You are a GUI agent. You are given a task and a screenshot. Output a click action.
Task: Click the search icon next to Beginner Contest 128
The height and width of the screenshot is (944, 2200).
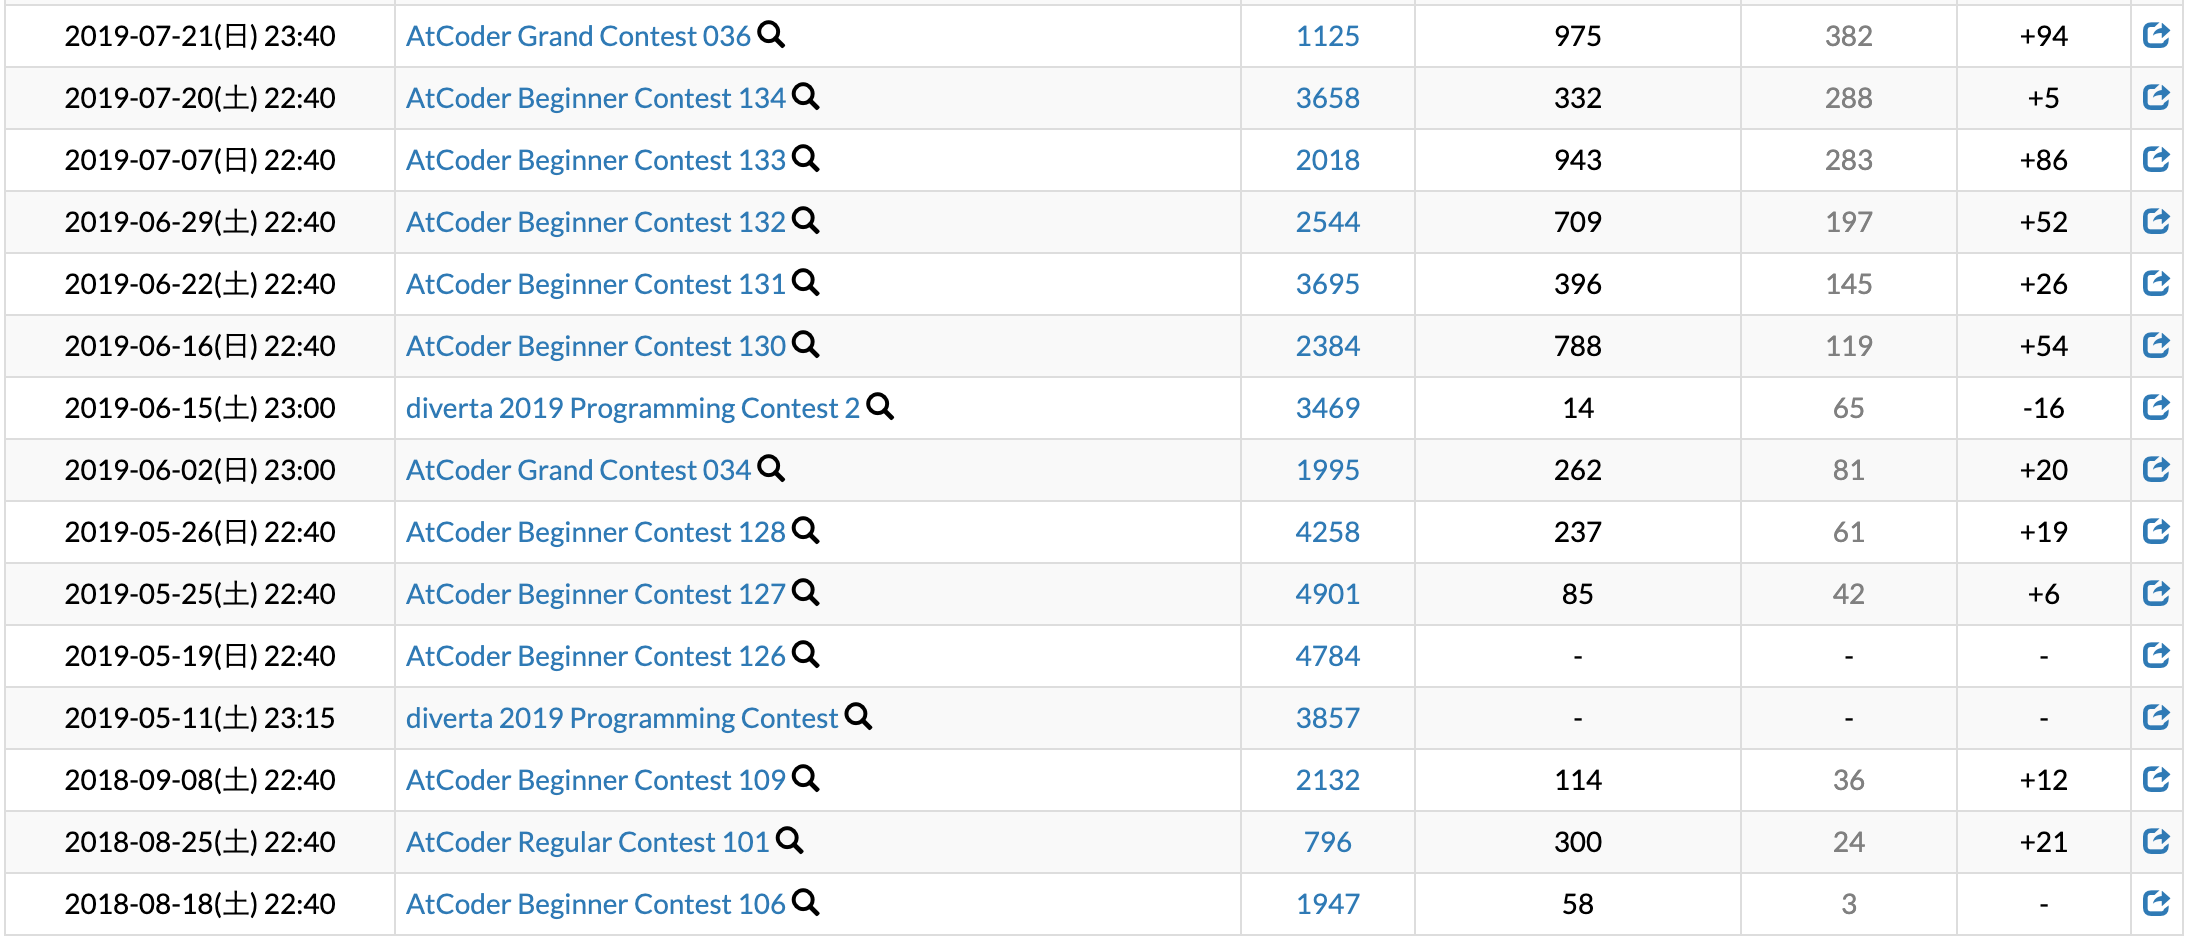[x=806, y=531]
